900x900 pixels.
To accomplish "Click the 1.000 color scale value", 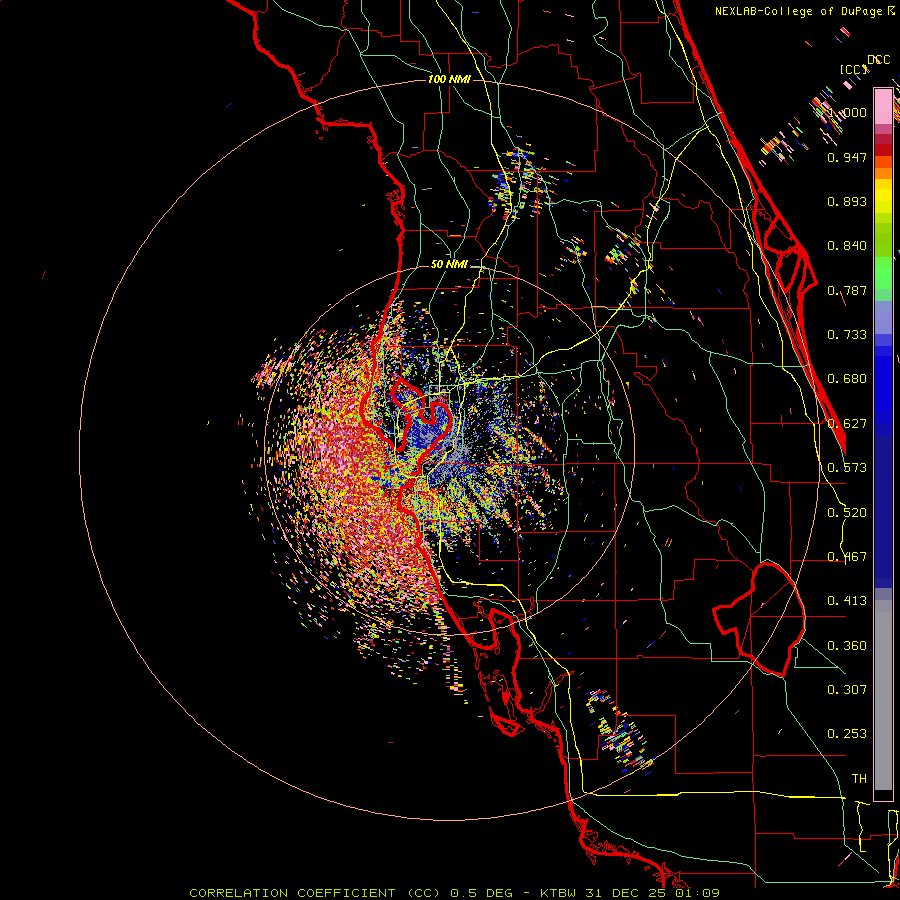I will pos(847,112).
